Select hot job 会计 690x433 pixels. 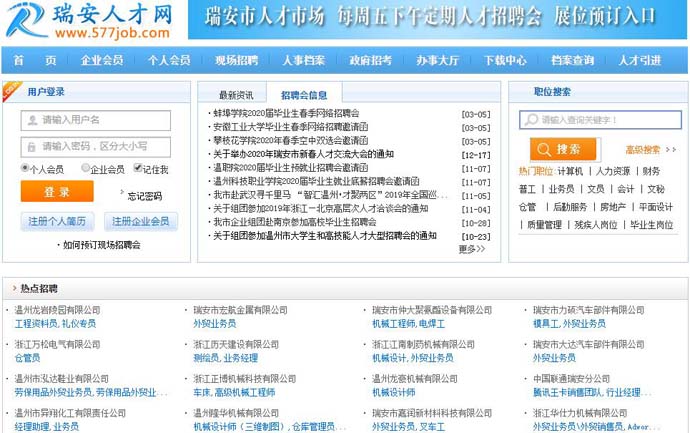(626, 189)
